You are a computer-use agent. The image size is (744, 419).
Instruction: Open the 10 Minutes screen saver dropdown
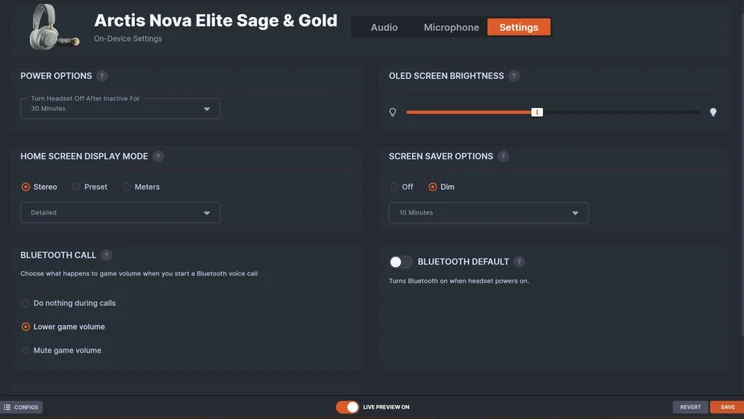(x=489, y=213)
